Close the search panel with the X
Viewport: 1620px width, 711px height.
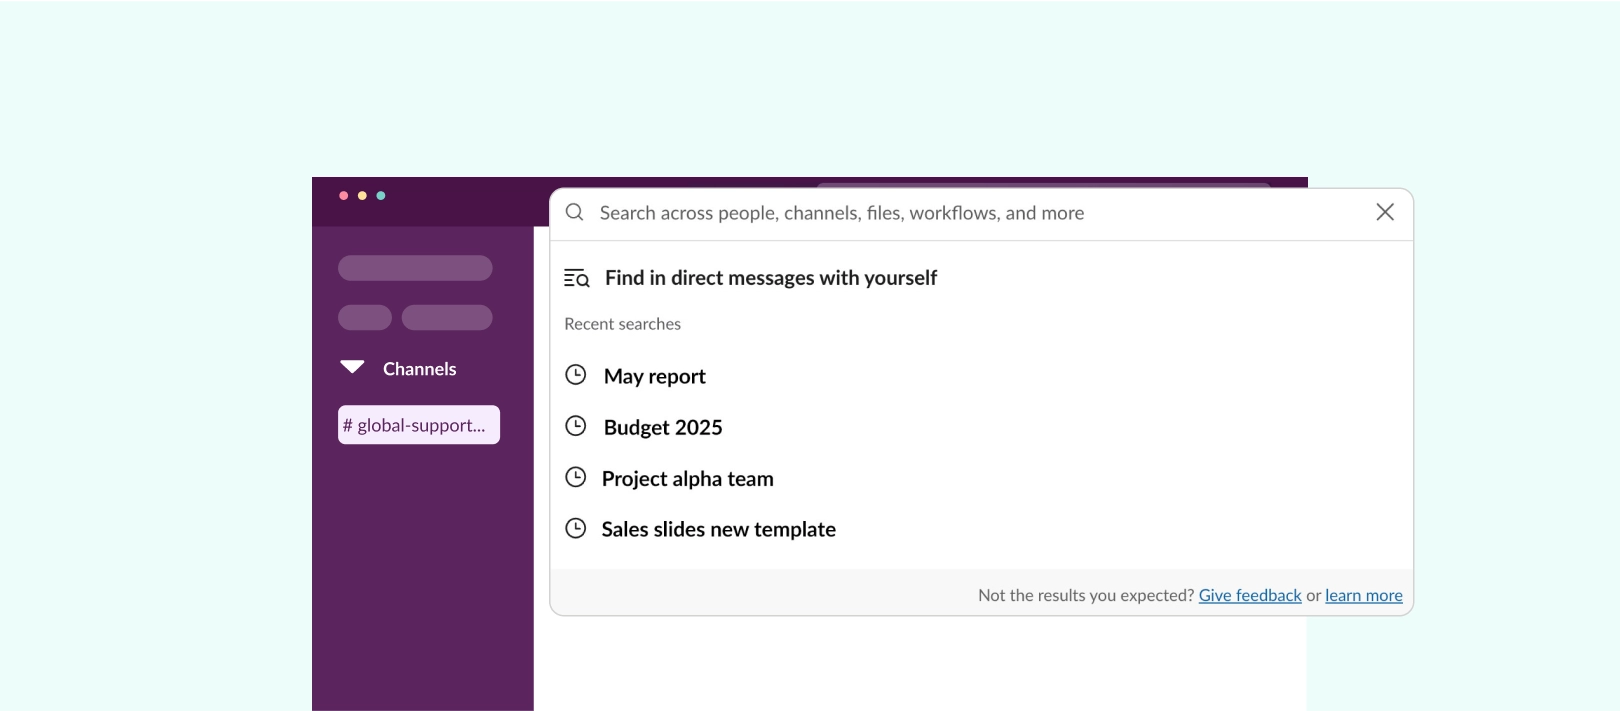point(1384,212)
